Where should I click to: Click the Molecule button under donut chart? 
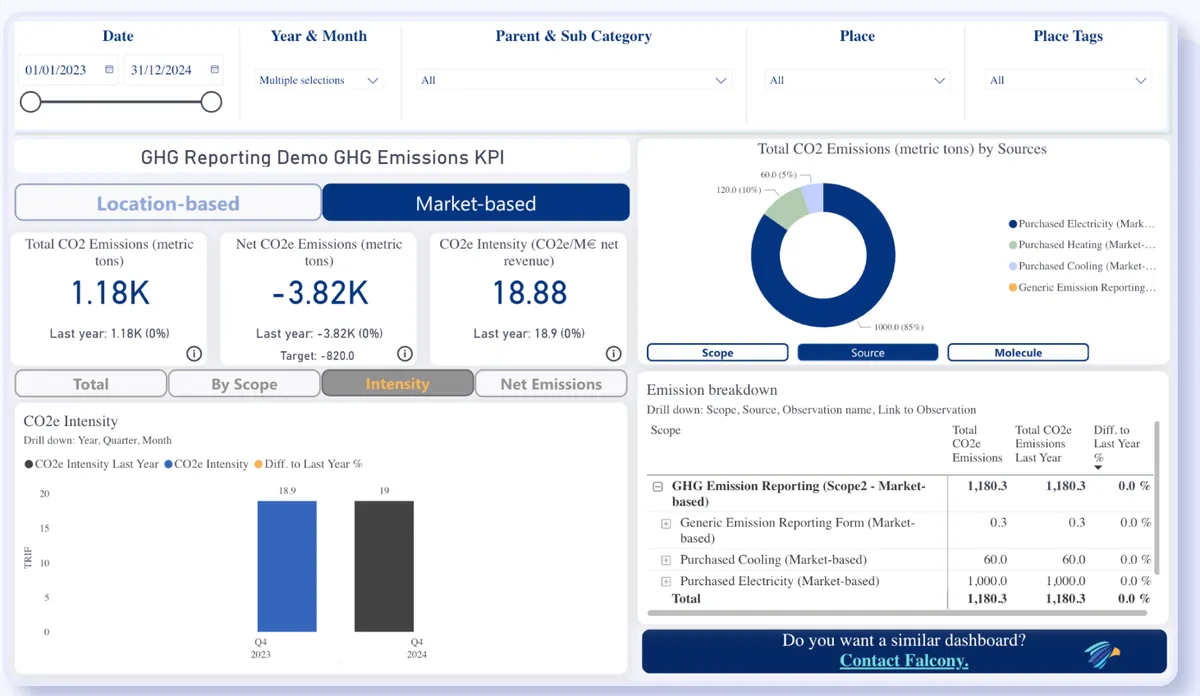[1018, 352]
